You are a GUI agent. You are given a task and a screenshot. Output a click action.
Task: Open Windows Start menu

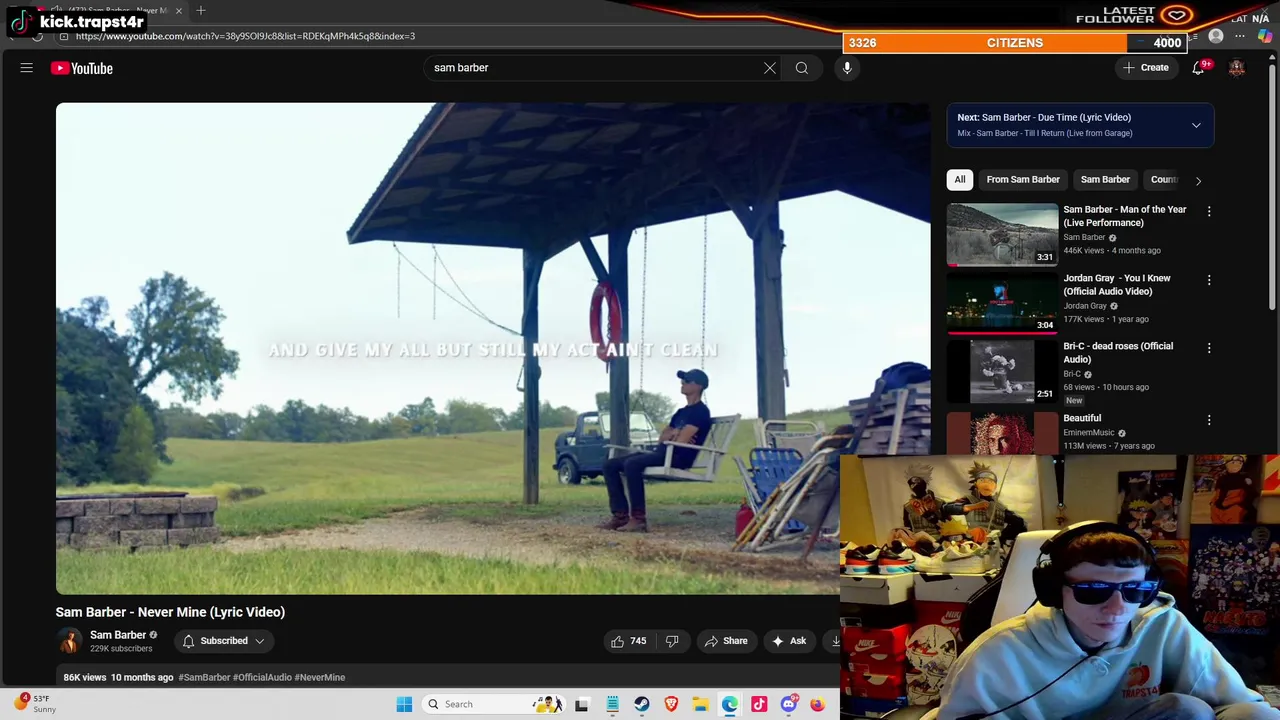click(404, 704)
